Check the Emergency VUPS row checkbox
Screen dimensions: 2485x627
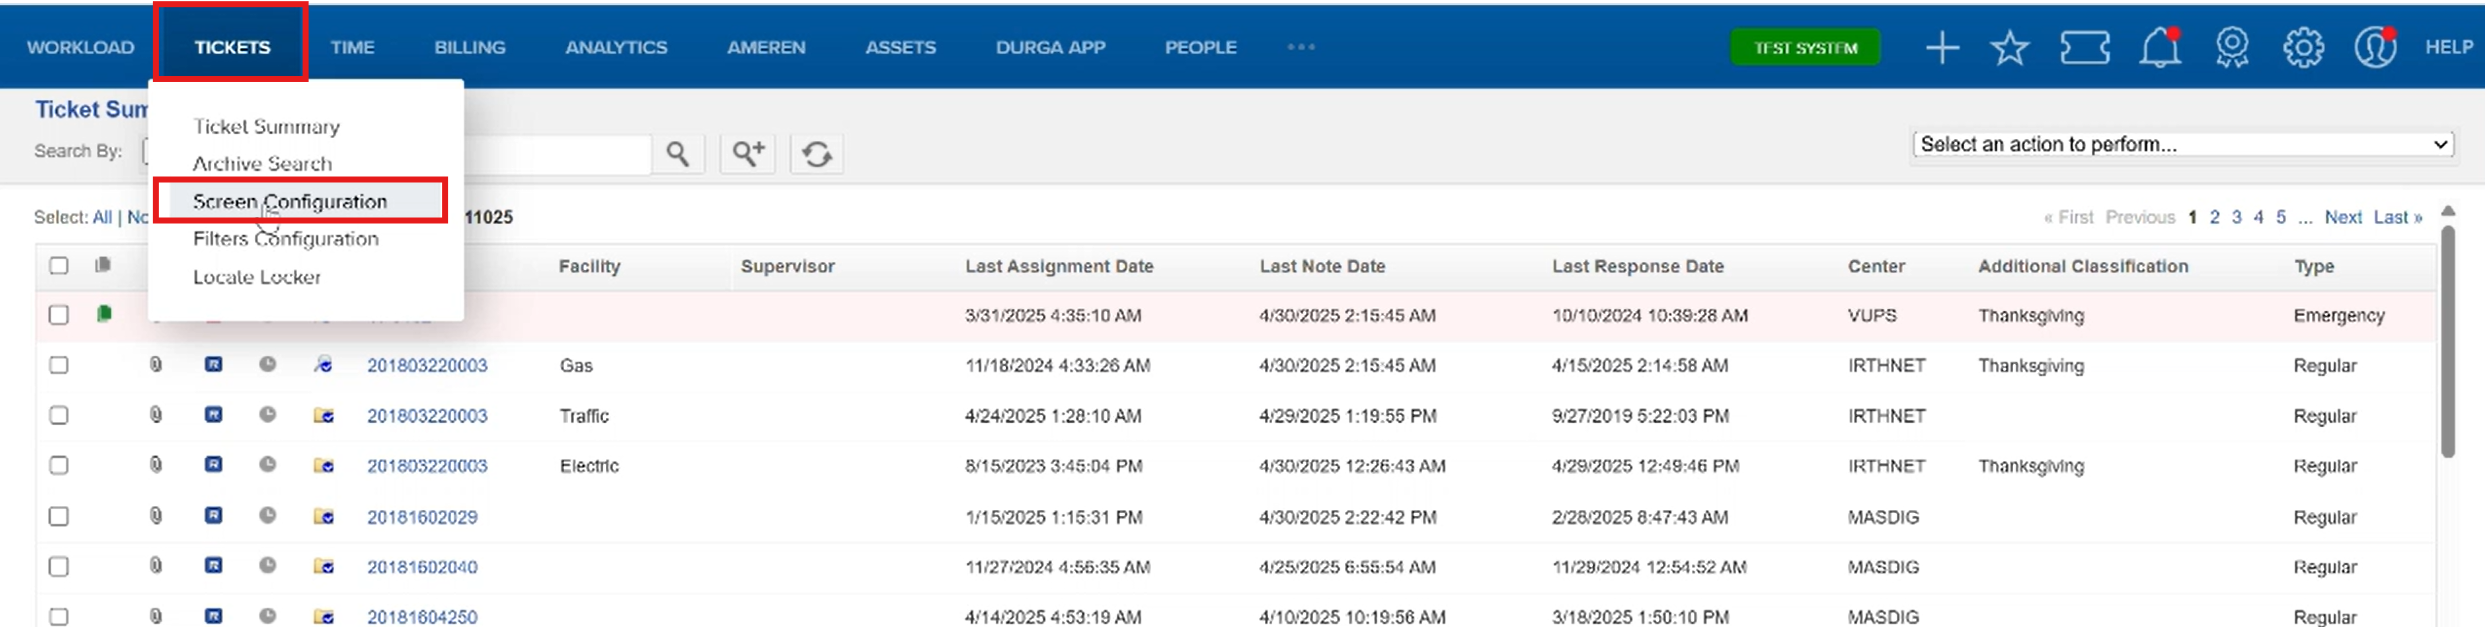(59, 315)
